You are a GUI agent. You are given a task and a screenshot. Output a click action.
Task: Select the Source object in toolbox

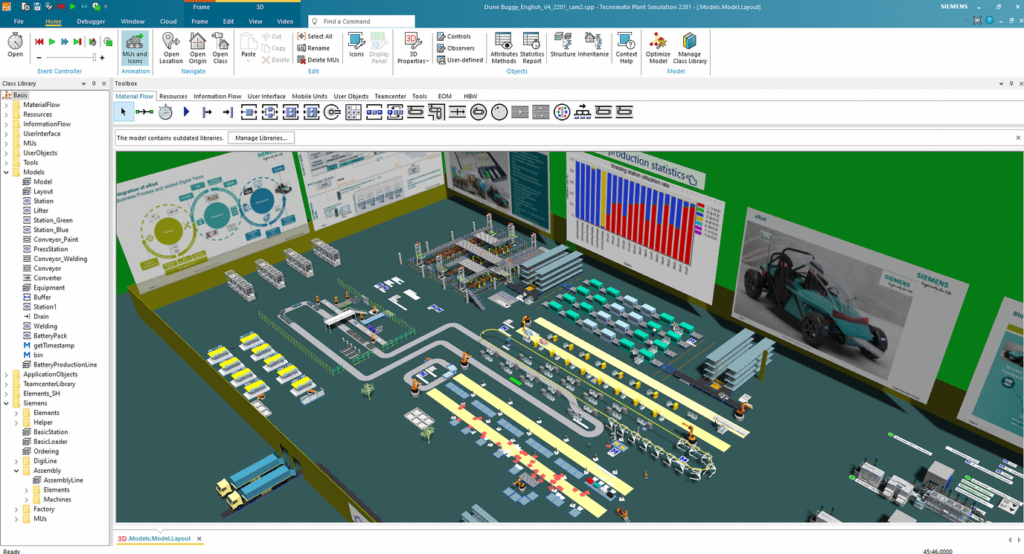(x=207, y=112)
